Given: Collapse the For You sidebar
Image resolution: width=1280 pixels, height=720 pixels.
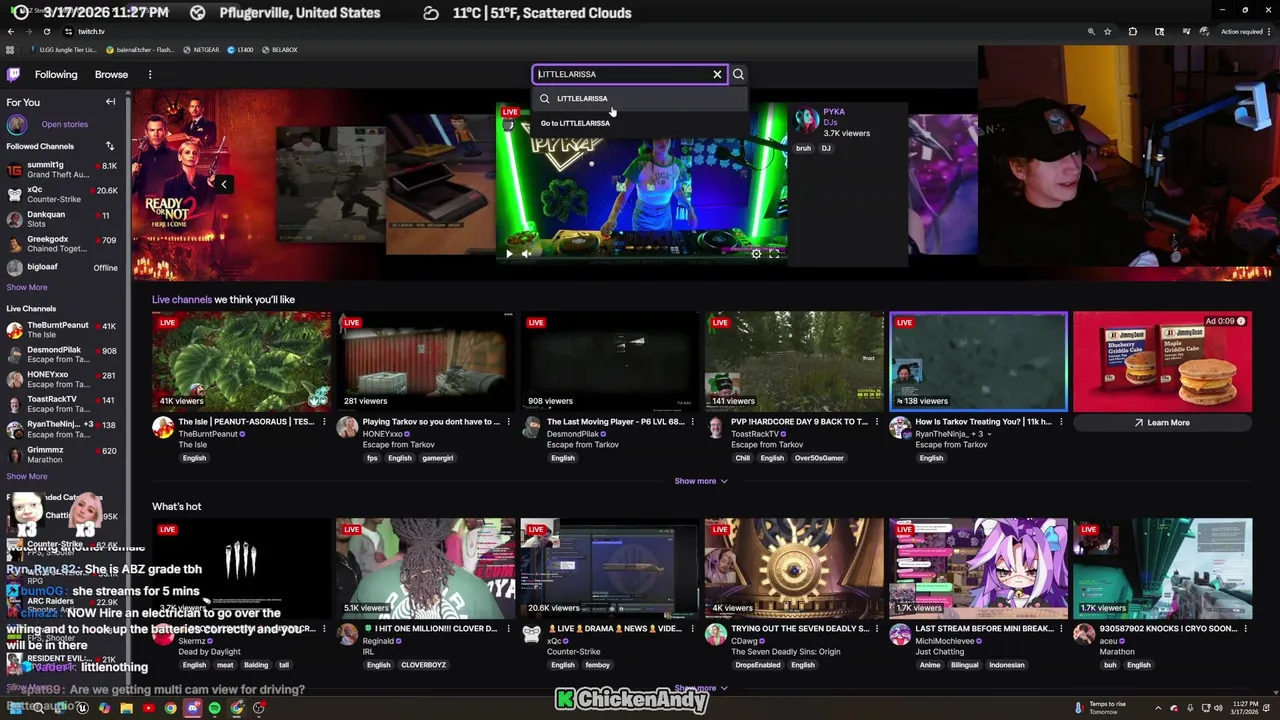Looking at the screenshot, I should (111, 102).
